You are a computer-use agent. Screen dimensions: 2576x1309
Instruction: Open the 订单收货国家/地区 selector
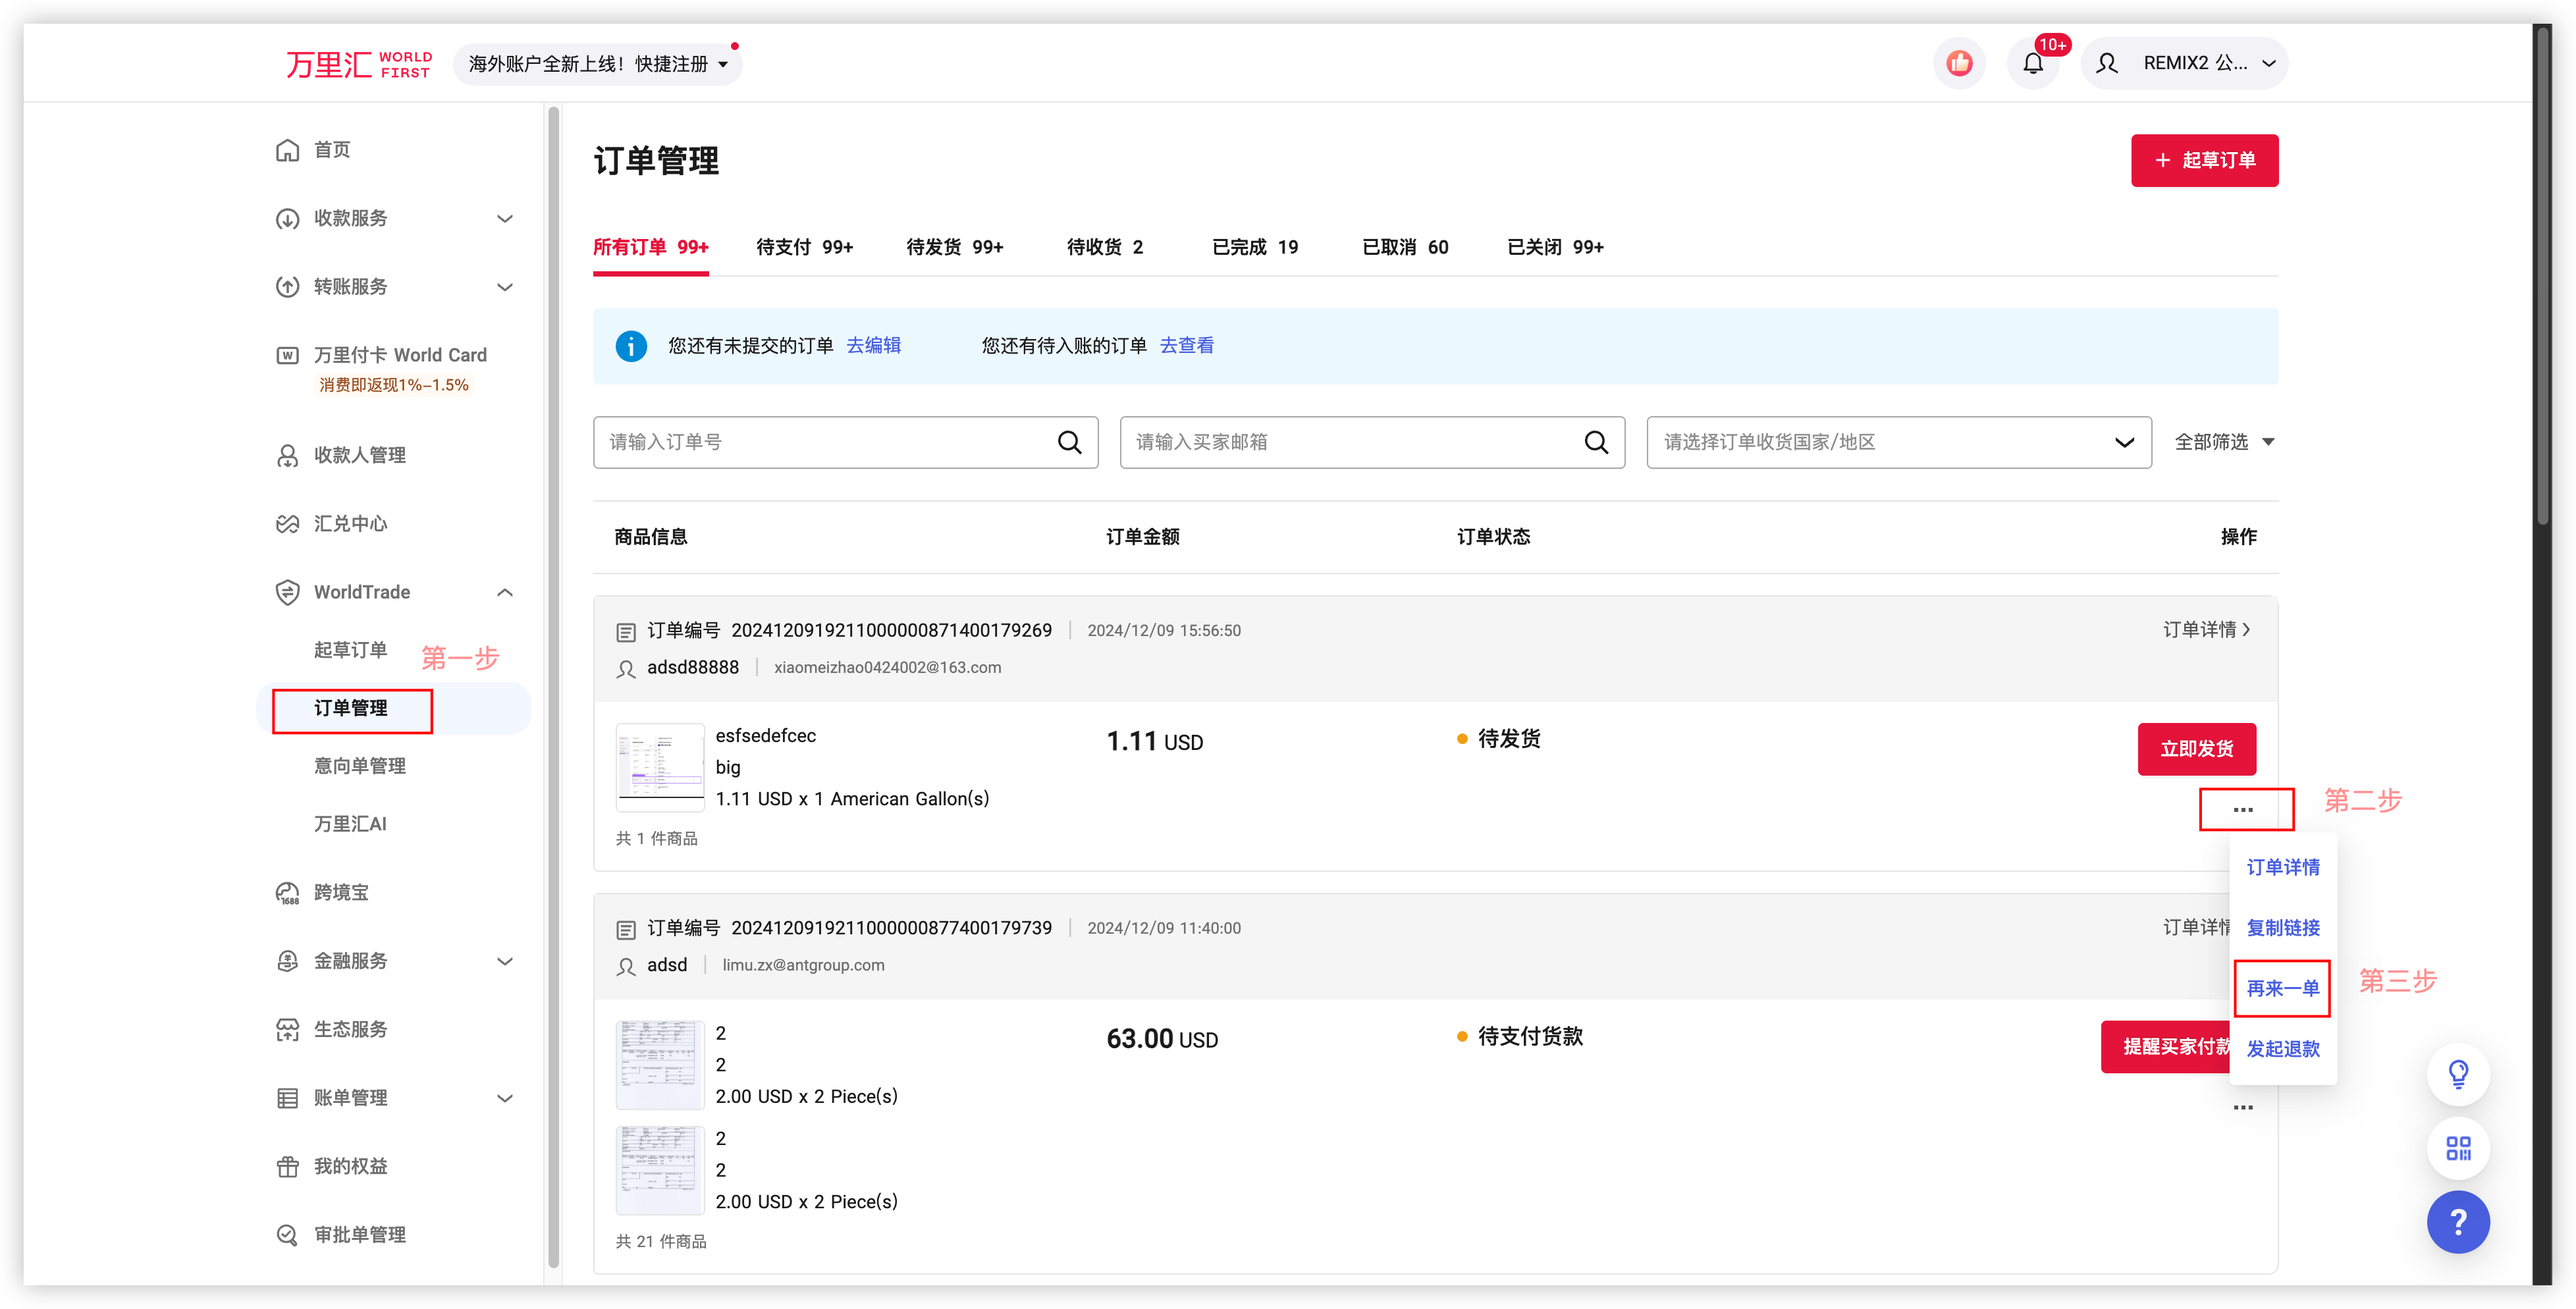pyautogui.click(x=1897, y=441)
